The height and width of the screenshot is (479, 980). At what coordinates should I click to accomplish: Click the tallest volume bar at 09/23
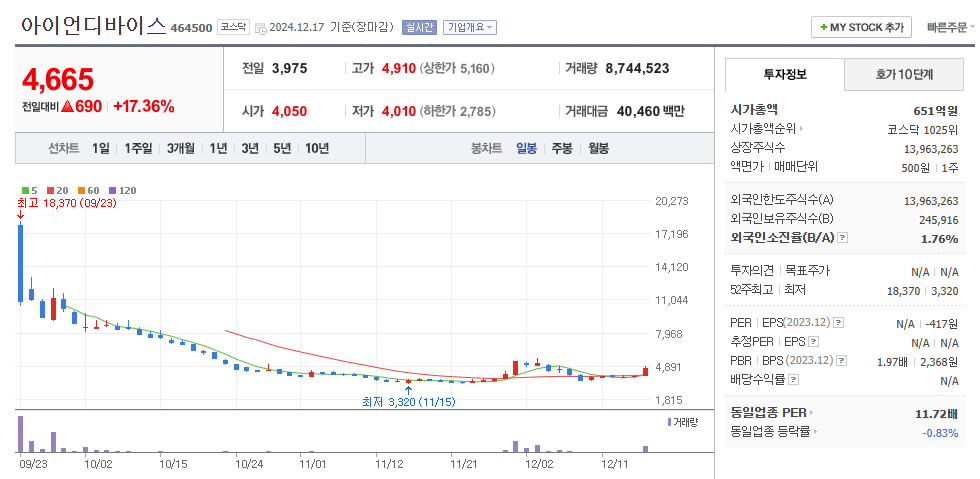[x=21, y=434]
